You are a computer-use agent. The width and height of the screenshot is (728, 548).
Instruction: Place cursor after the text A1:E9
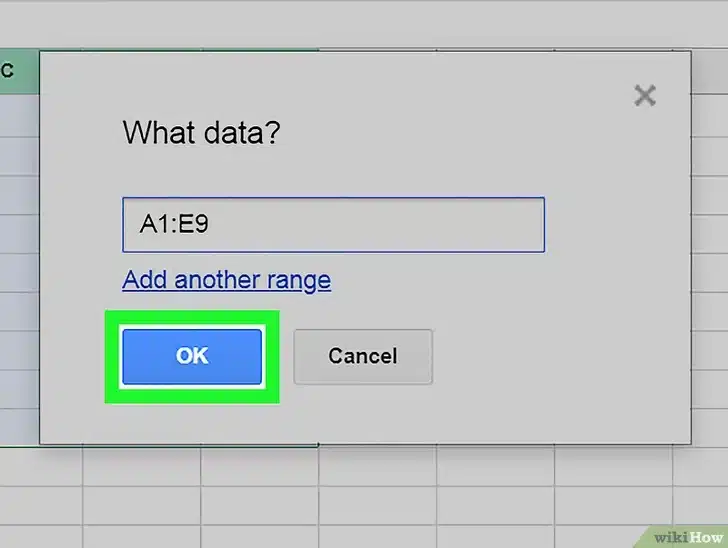(x=212, y=224)
